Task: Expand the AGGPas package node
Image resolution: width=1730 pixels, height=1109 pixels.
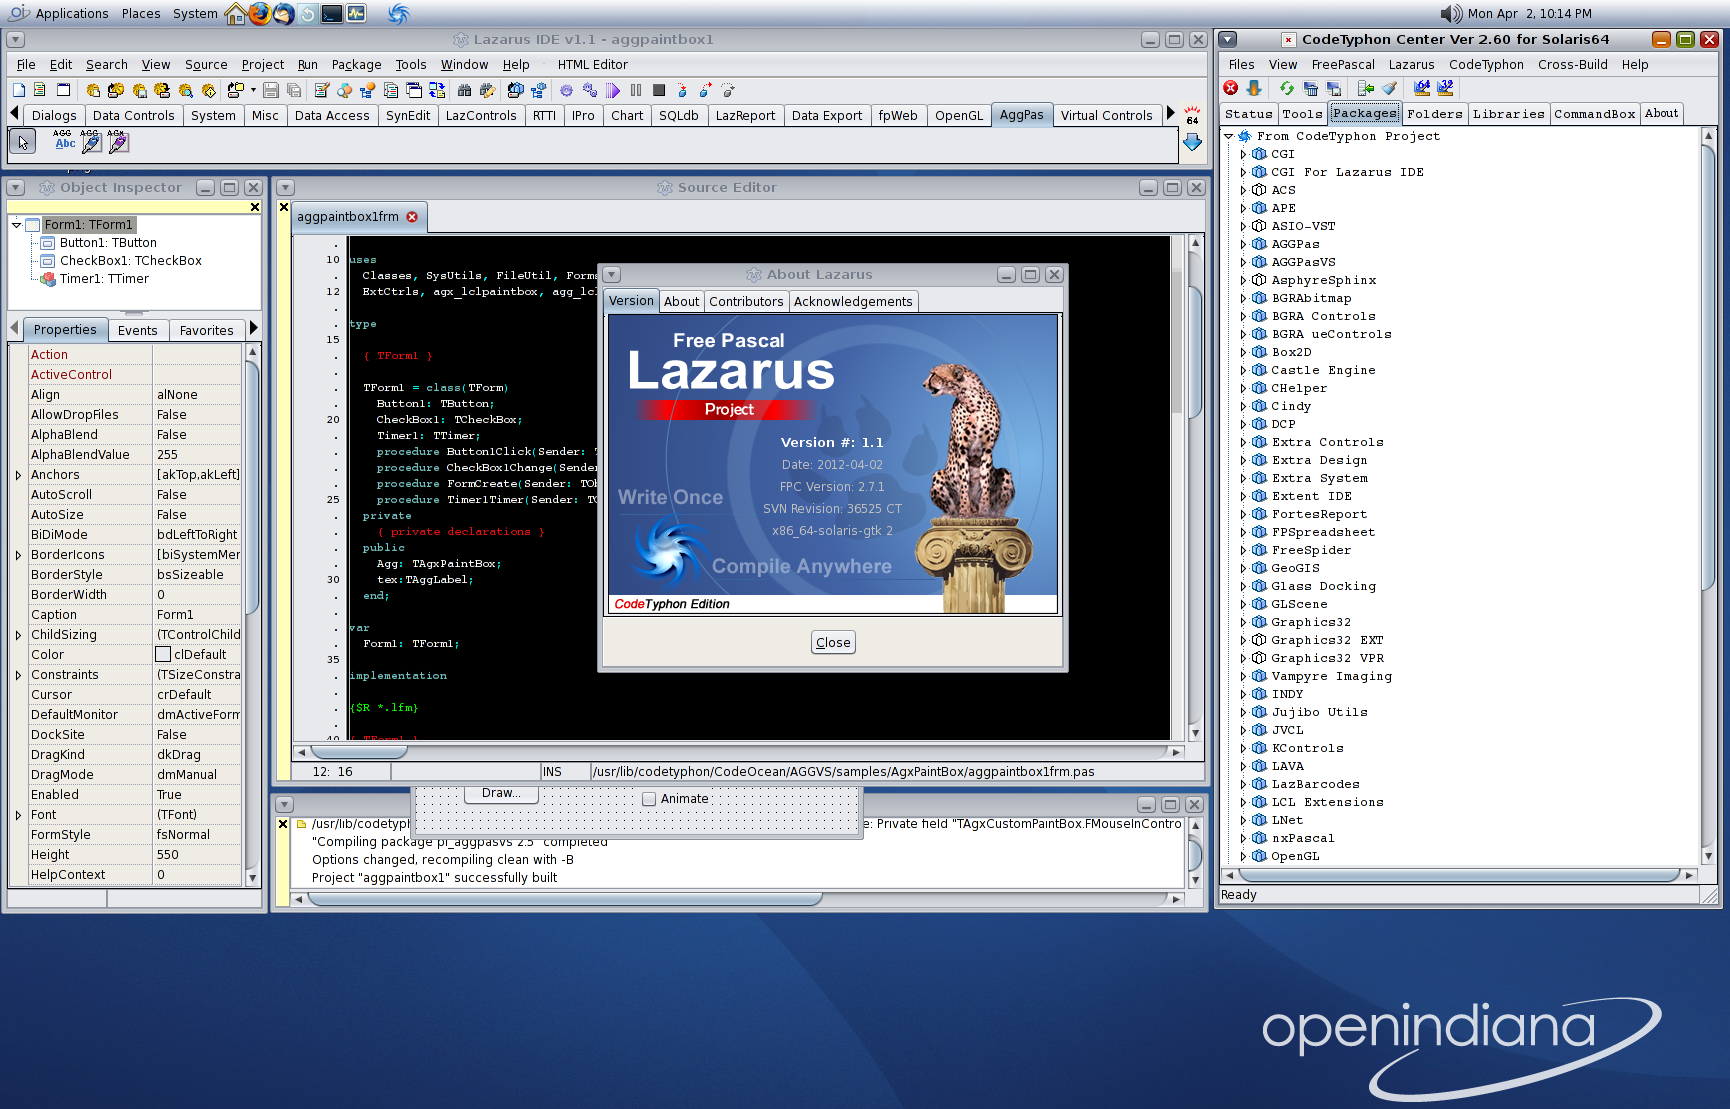Action: [x=1243, y=244]
